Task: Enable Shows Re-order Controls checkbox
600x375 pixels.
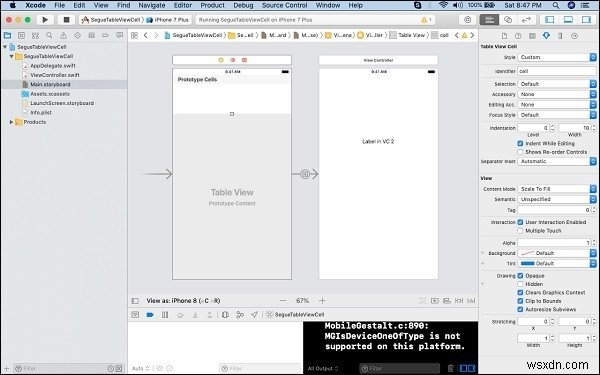Action: pos(520,152)
